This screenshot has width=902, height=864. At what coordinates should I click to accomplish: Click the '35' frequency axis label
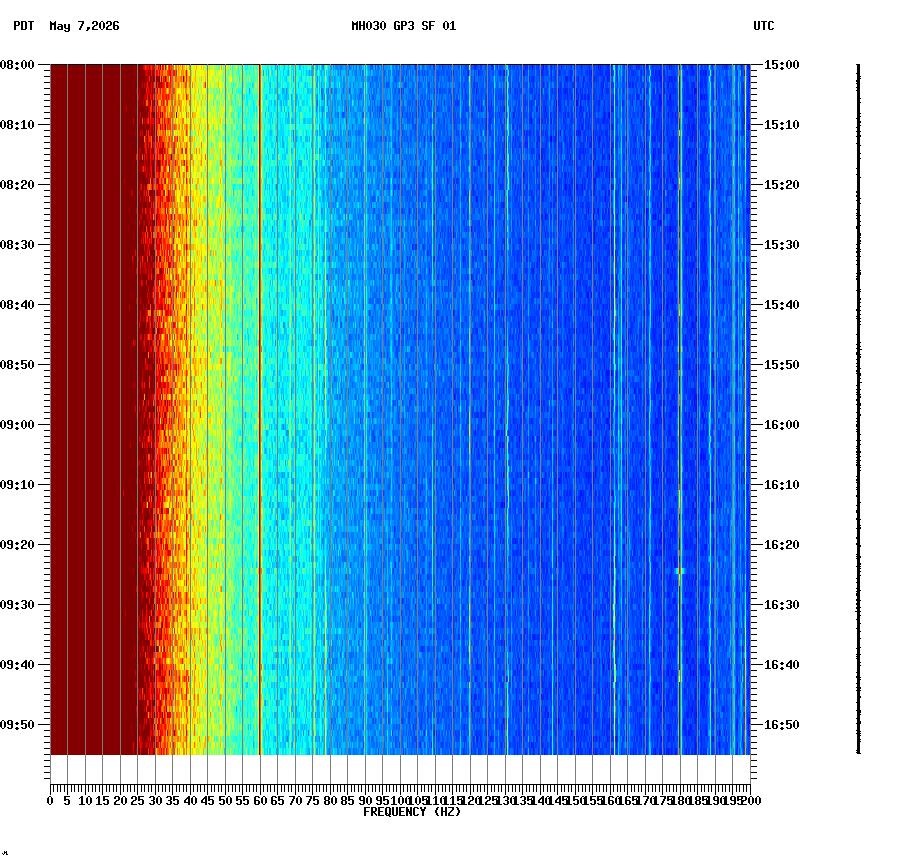[173, 801]
